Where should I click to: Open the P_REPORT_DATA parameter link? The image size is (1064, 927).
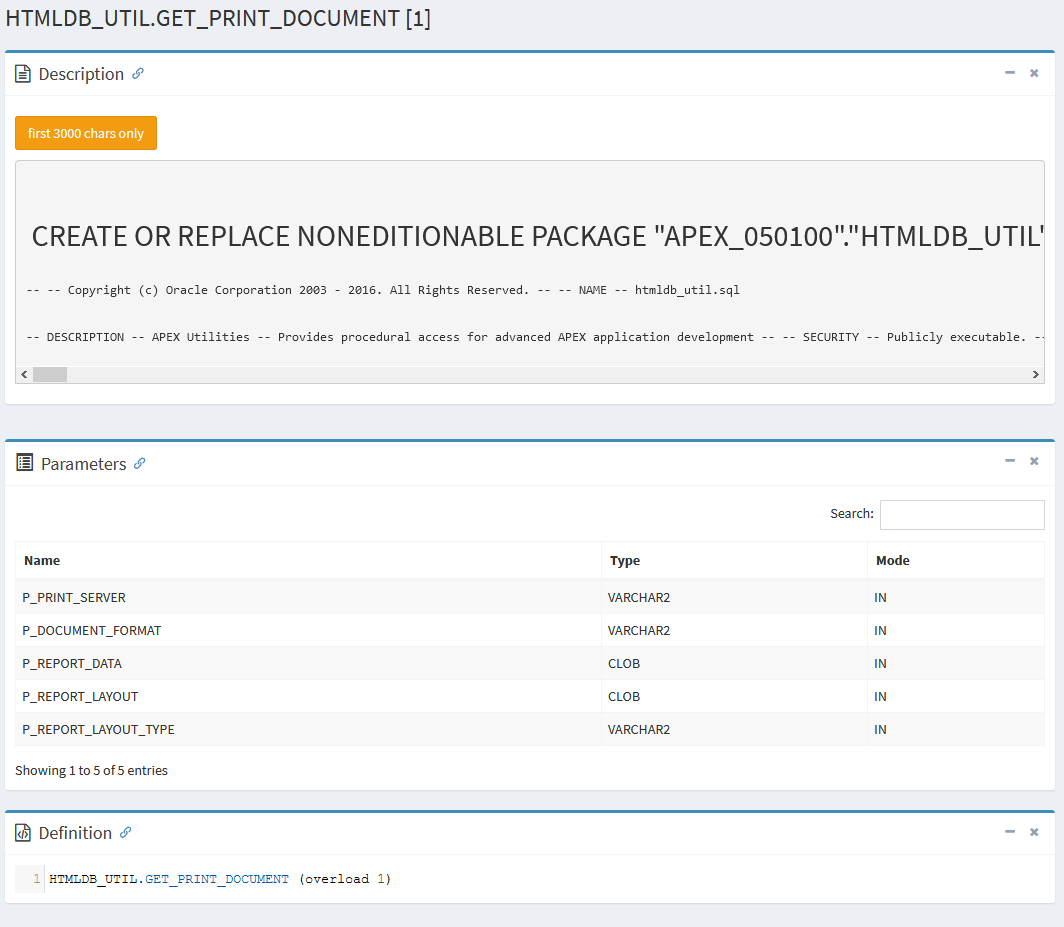click(x=71, y=663)
